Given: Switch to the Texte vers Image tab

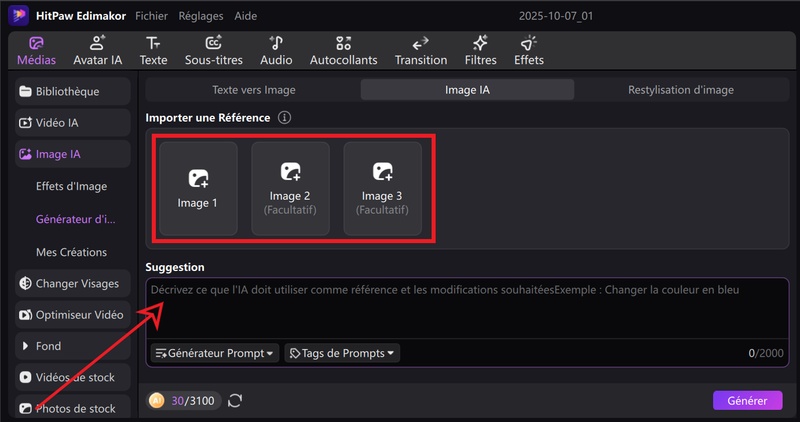Looking at the screenshot, I should click(253, 90).
